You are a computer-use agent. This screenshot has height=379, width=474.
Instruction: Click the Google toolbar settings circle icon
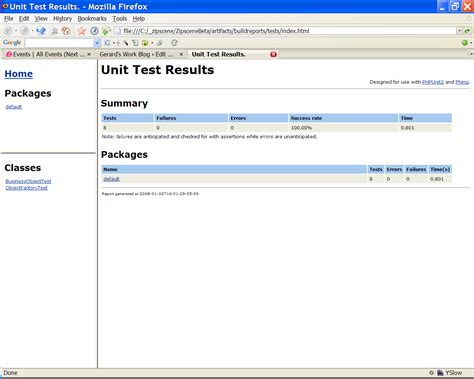click(174, 43)
